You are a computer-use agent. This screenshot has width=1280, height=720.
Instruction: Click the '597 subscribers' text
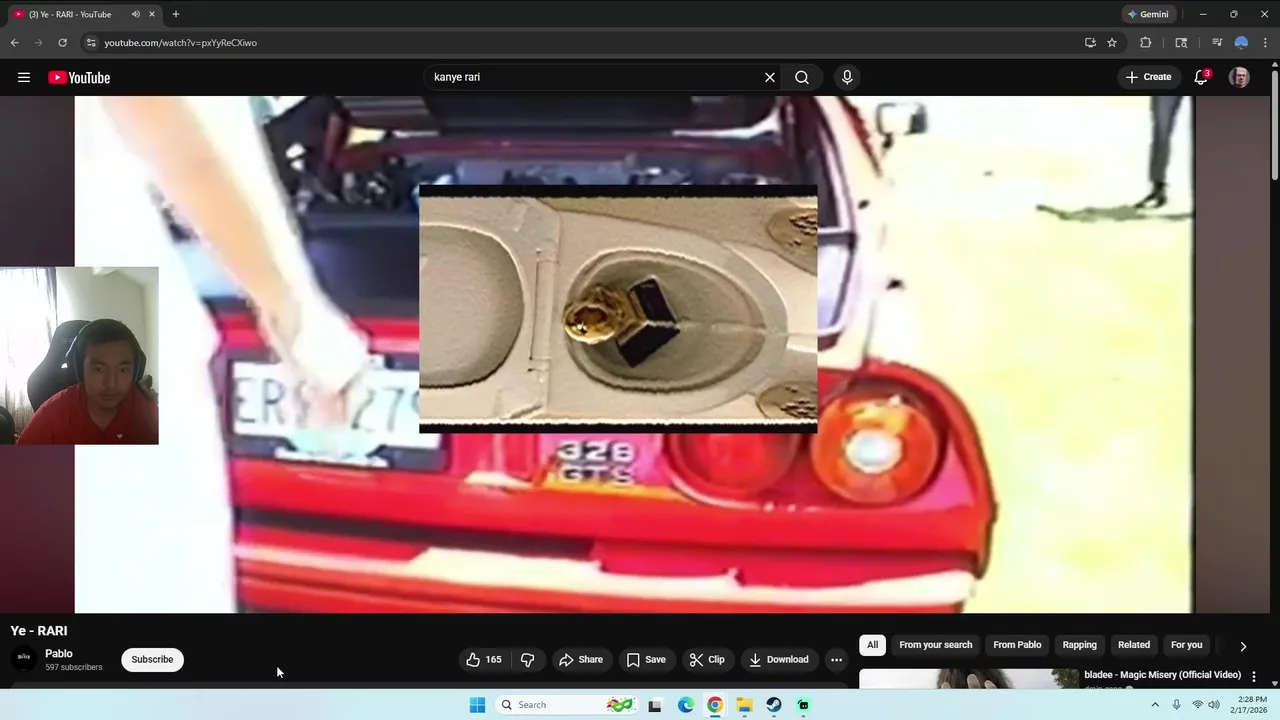tap(73, 667)
